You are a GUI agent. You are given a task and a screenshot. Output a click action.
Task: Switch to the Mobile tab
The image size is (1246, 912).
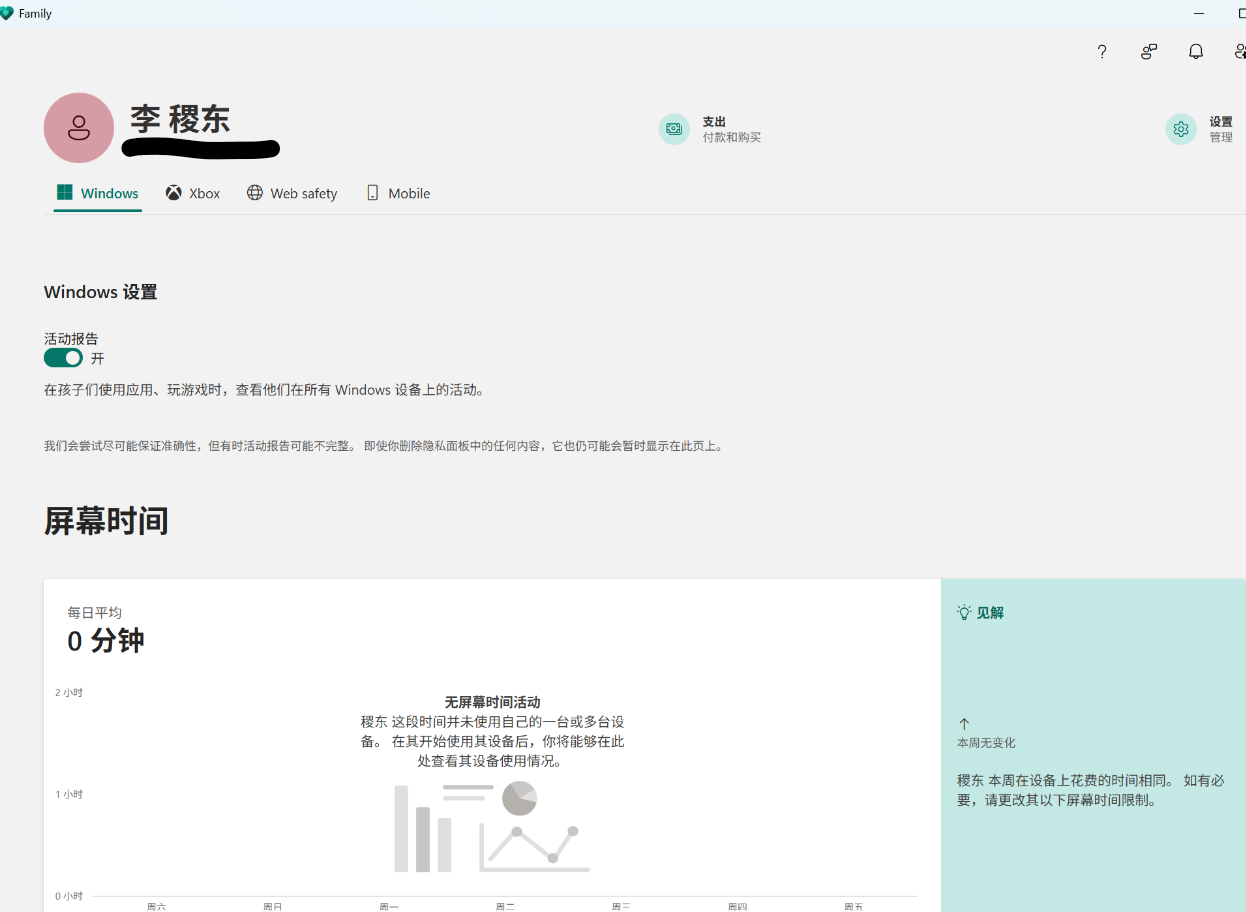[x=398, y=194]
